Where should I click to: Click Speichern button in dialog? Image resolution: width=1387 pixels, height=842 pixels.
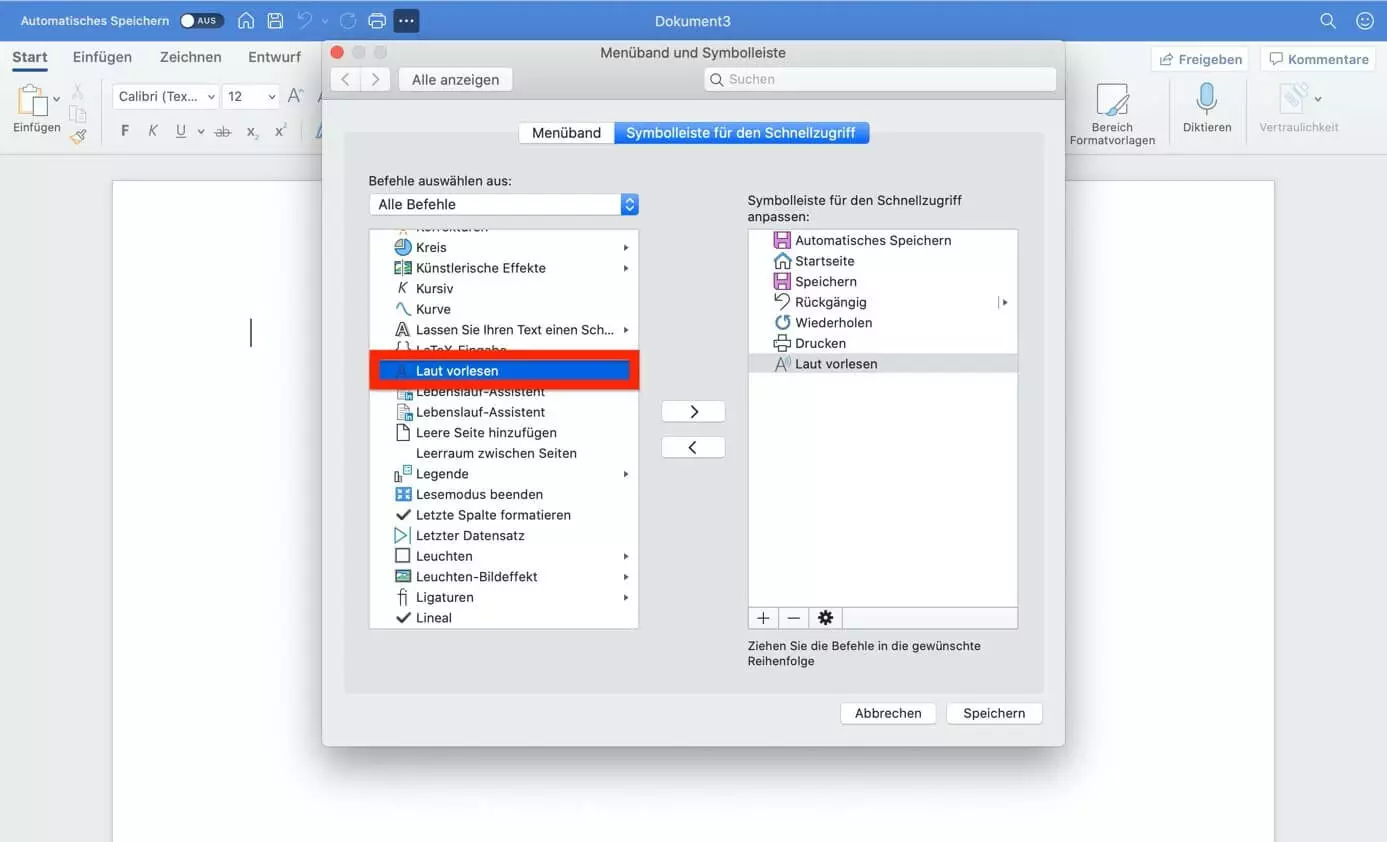click(x=994, y=713)
